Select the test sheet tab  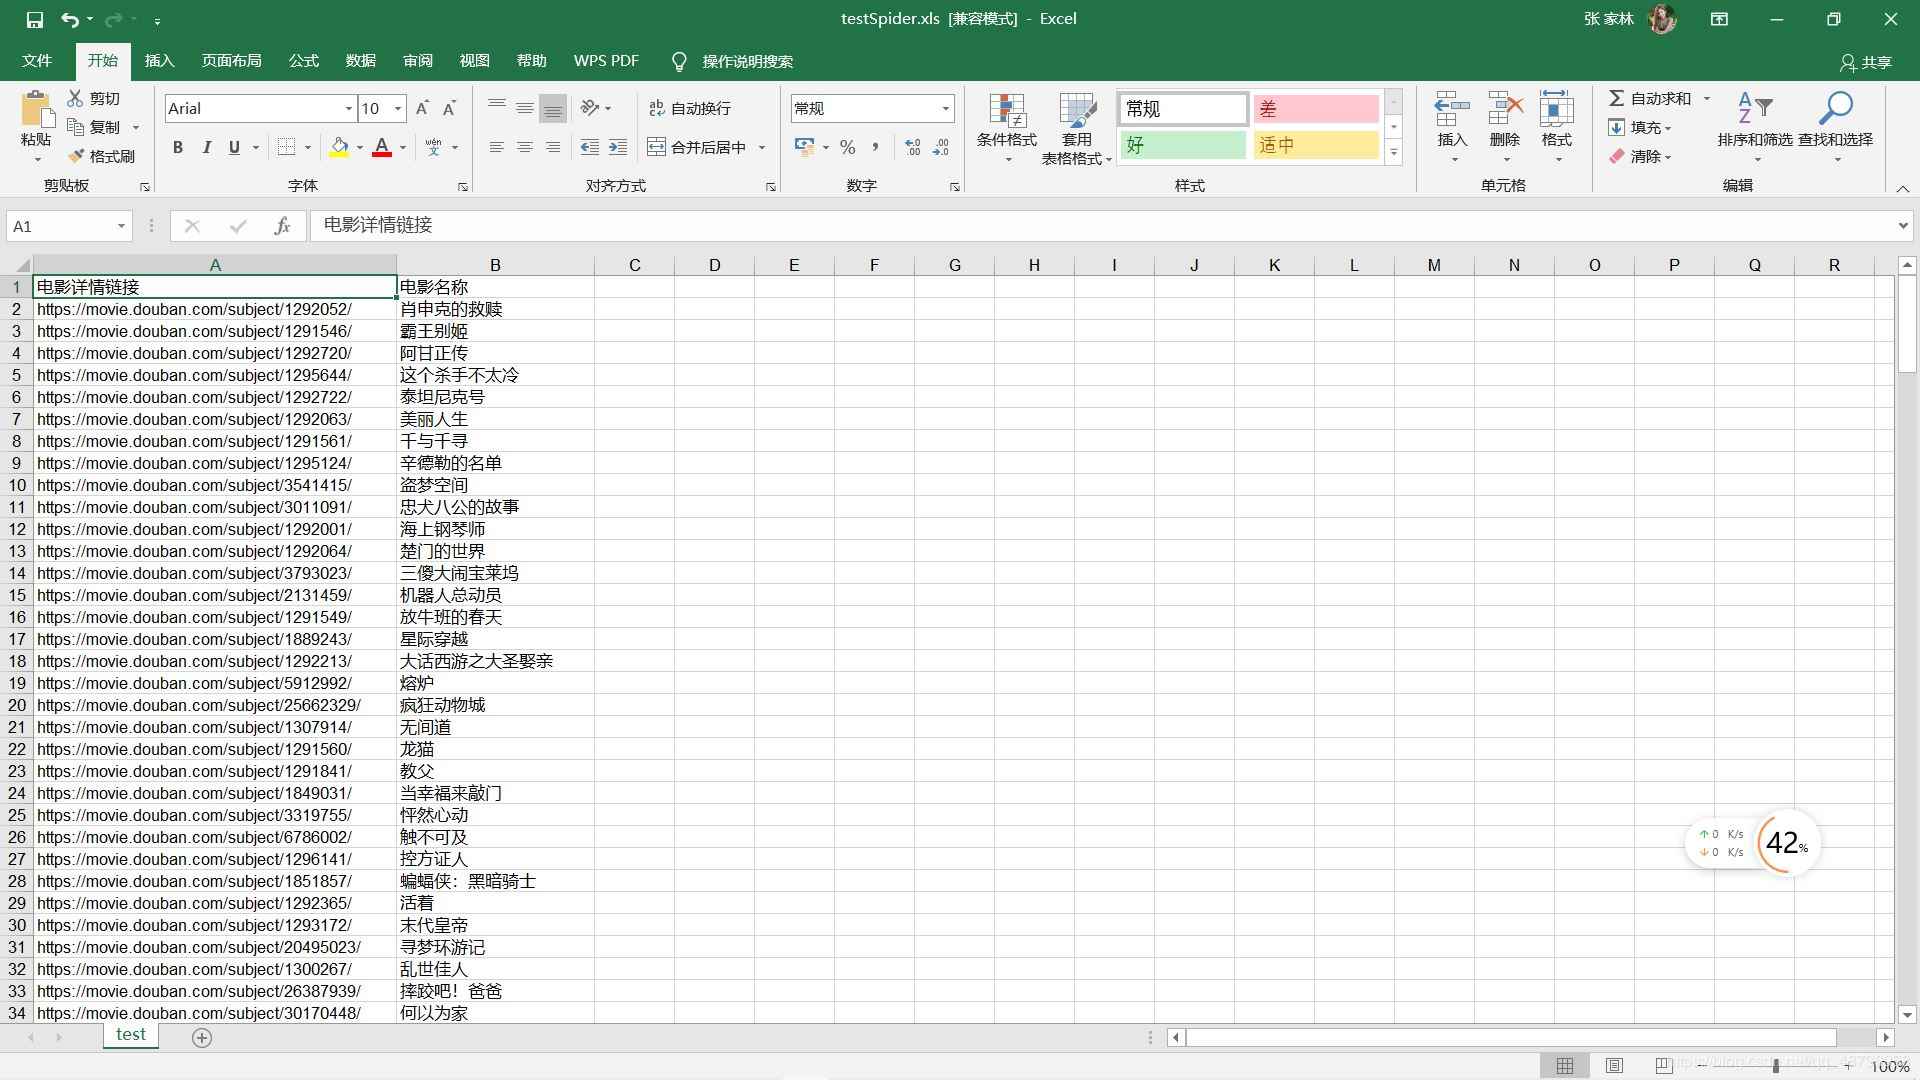tap(130, 1035)
